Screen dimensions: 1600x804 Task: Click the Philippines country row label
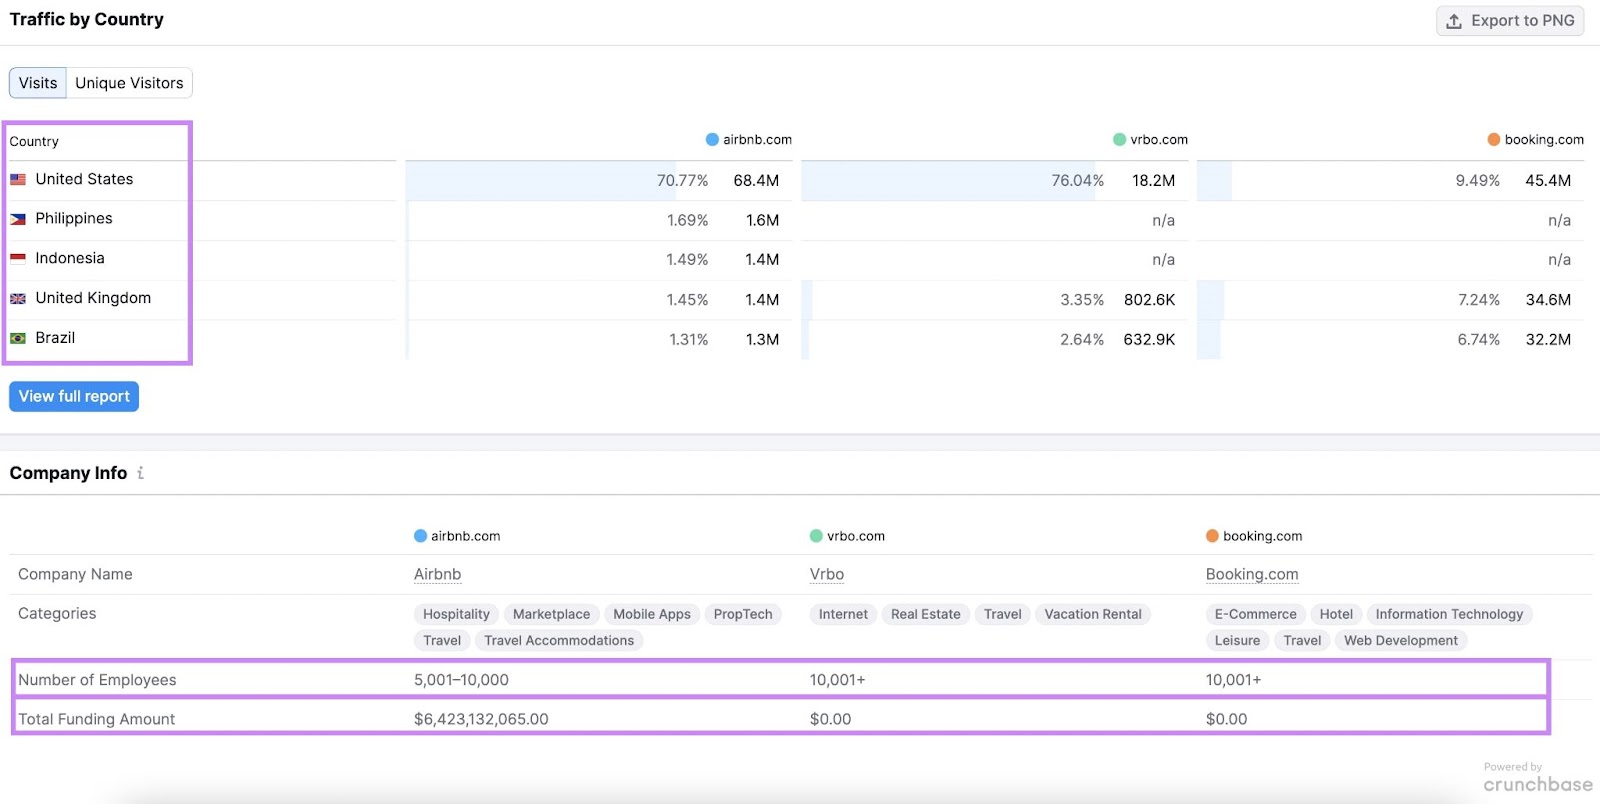point(74,219)
